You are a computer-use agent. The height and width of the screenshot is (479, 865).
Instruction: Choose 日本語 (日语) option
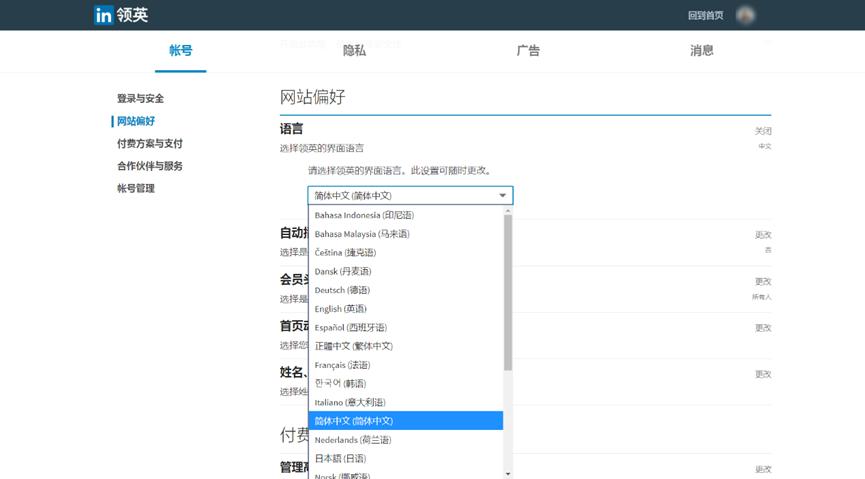[405, 459]
